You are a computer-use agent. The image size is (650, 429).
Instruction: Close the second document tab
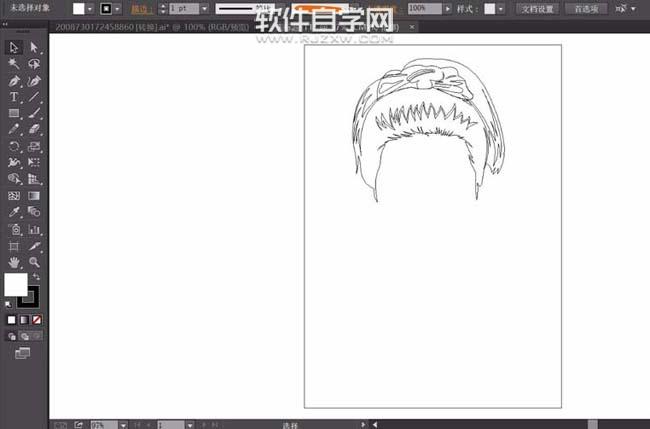[x=412, y=27]
